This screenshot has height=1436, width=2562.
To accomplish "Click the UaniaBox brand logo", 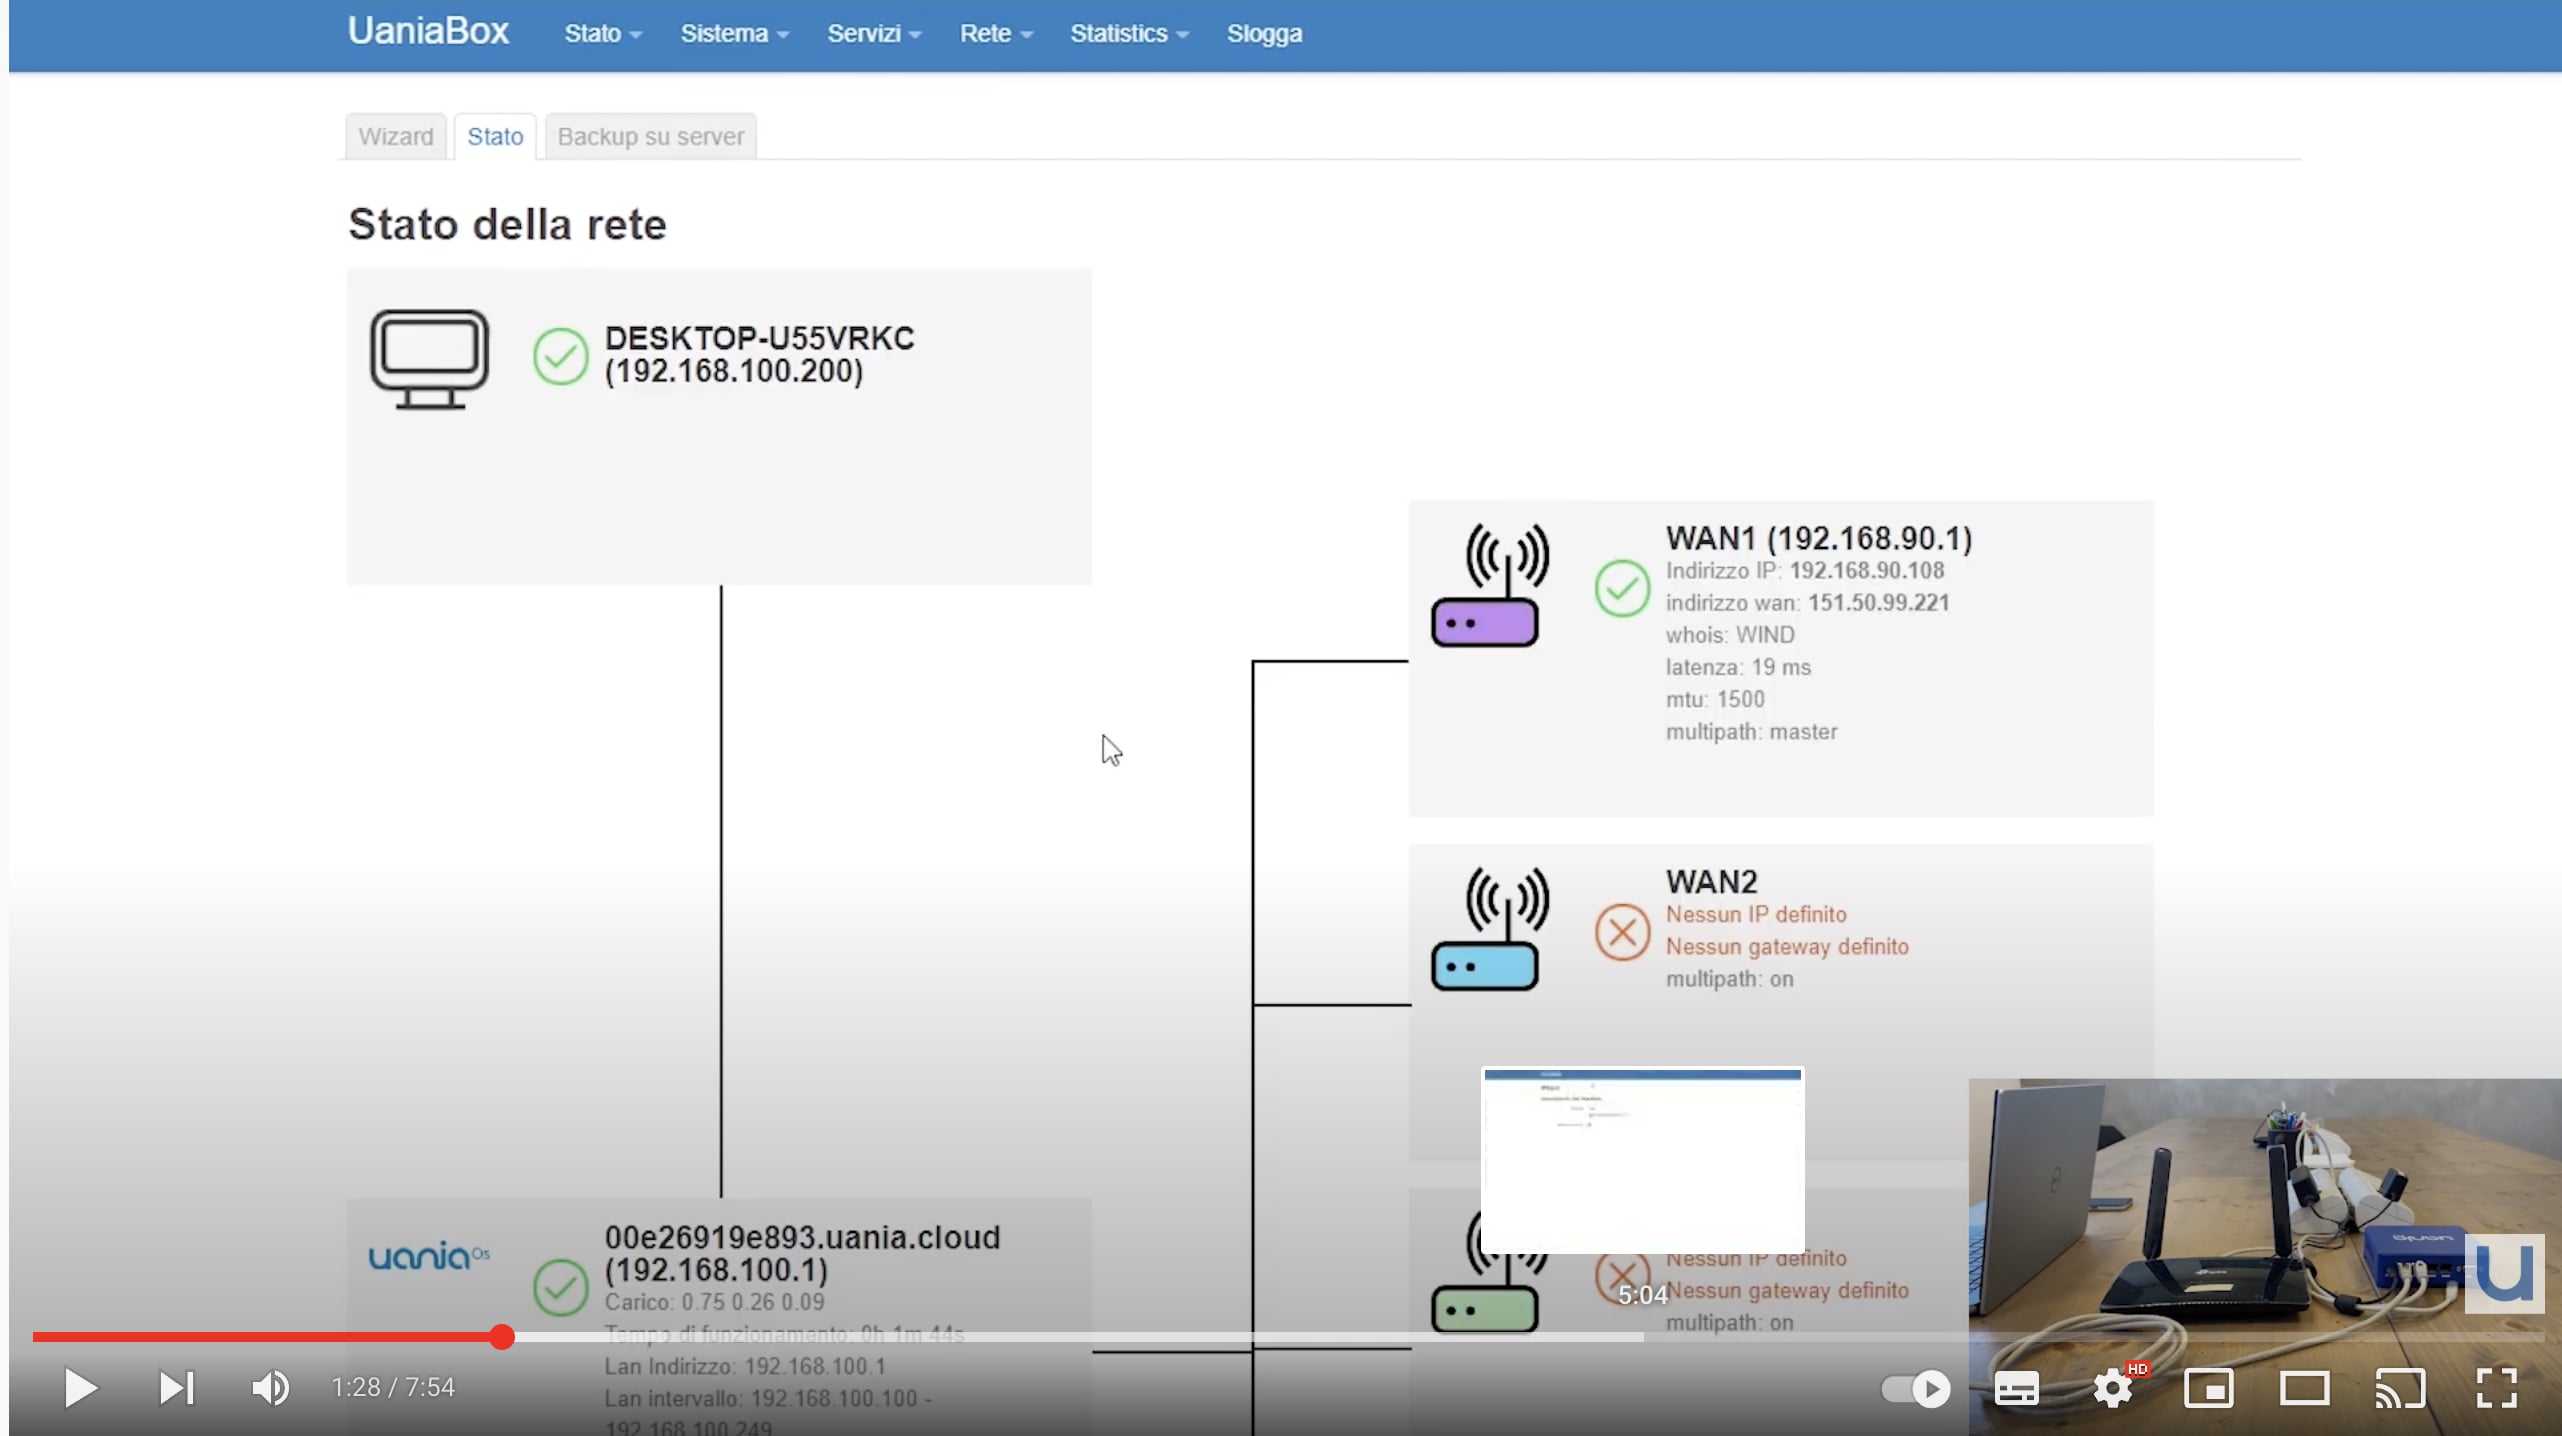I will 428,32.
